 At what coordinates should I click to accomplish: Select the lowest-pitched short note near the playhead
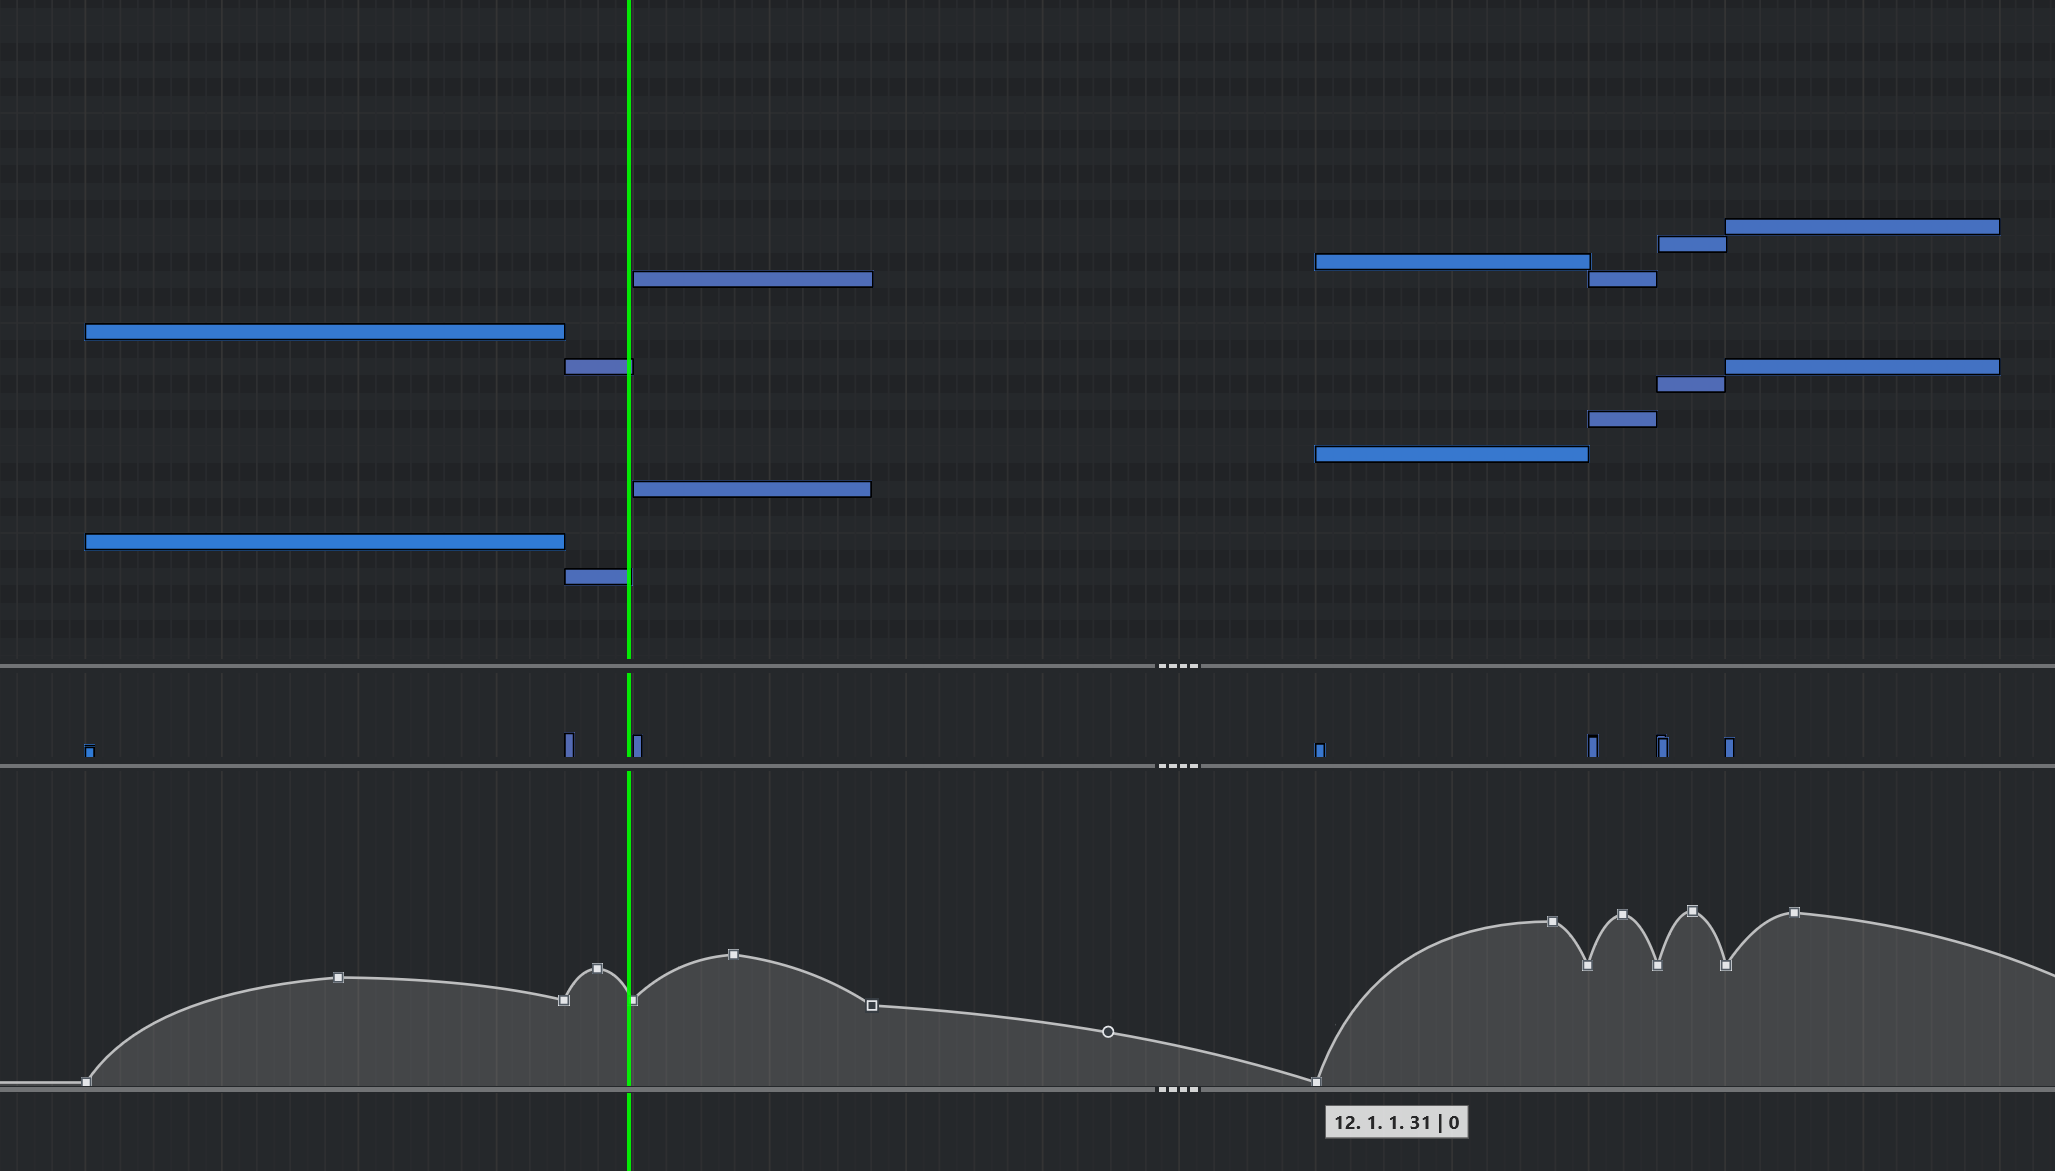pyautogui.click(x=596, y=577)
